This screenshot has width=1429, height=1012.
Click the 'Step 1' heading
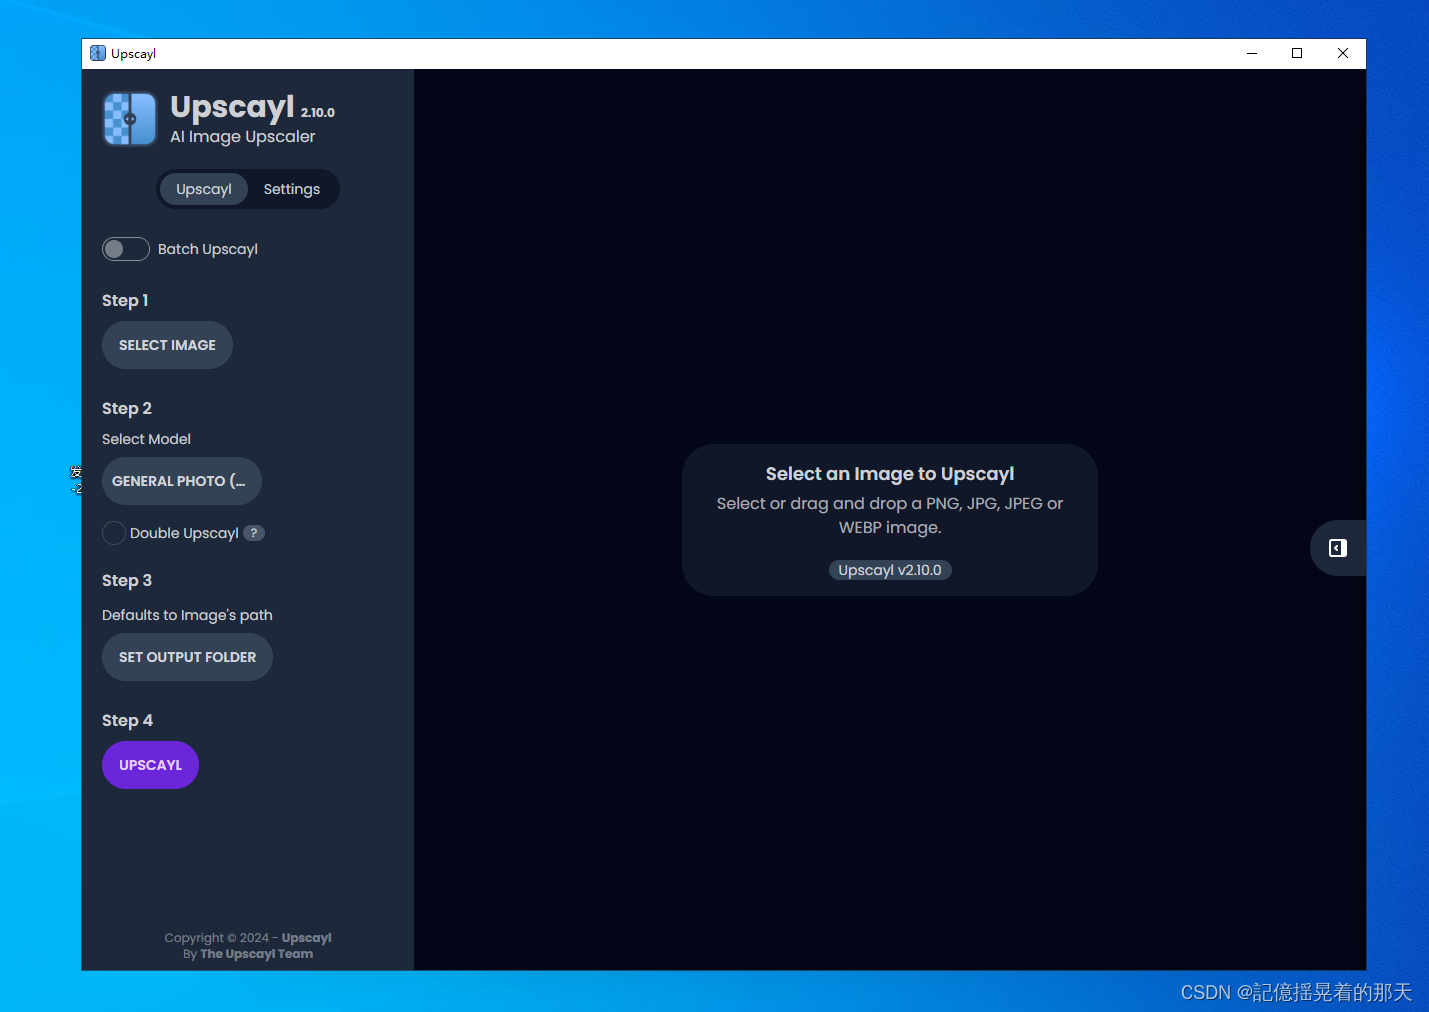tap(125, 300)
